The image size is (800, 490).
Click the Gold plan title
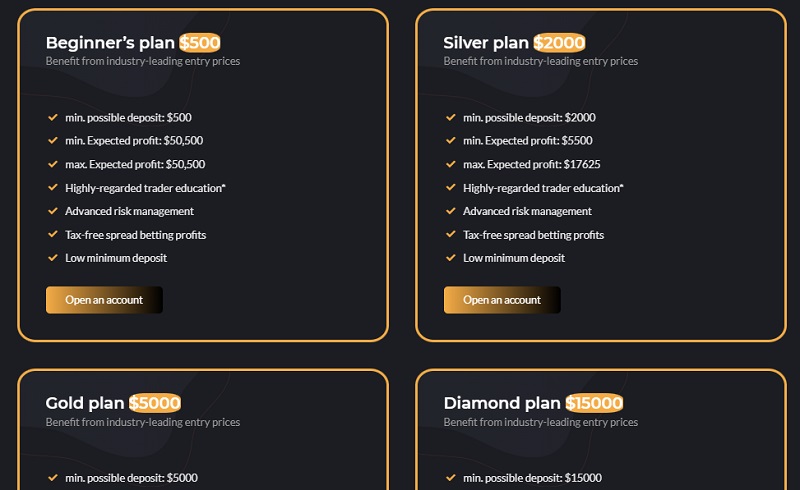tap(85, 403)
